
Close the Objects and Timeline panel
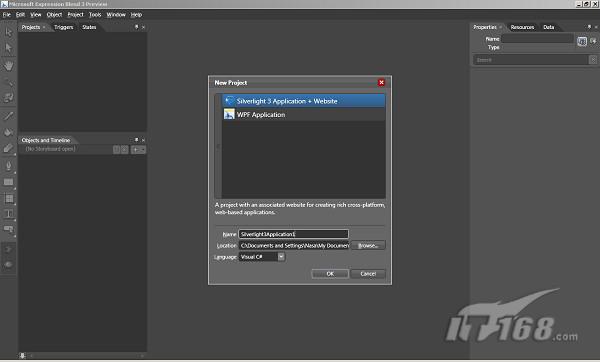click(143, 140)
